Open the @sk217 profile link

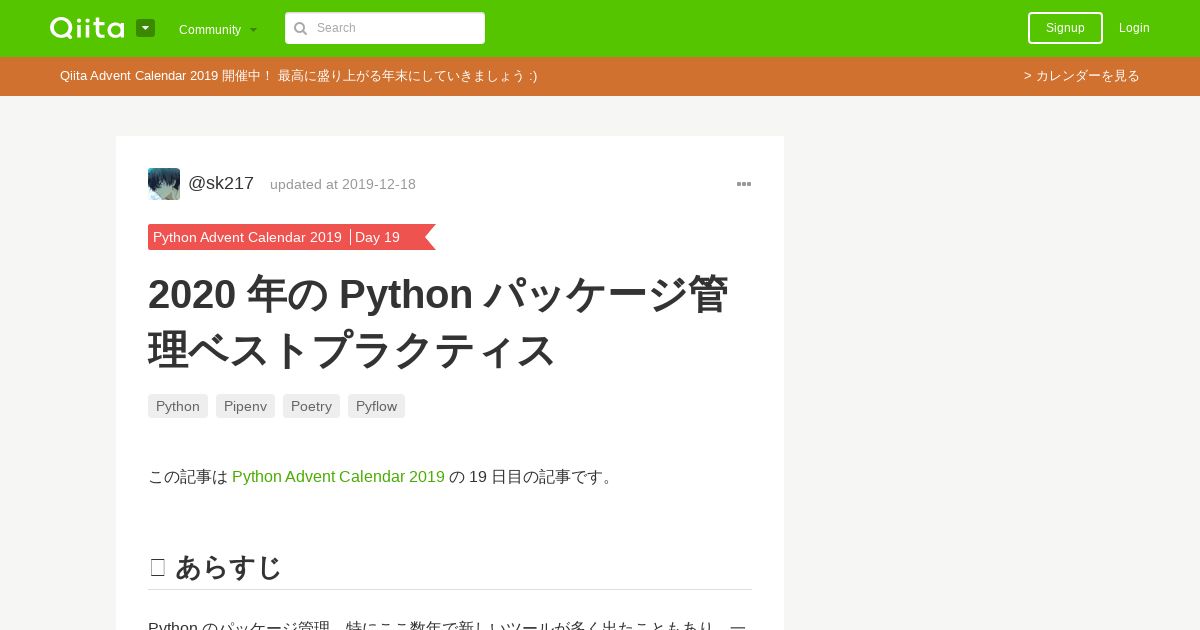tap(221, 184)
